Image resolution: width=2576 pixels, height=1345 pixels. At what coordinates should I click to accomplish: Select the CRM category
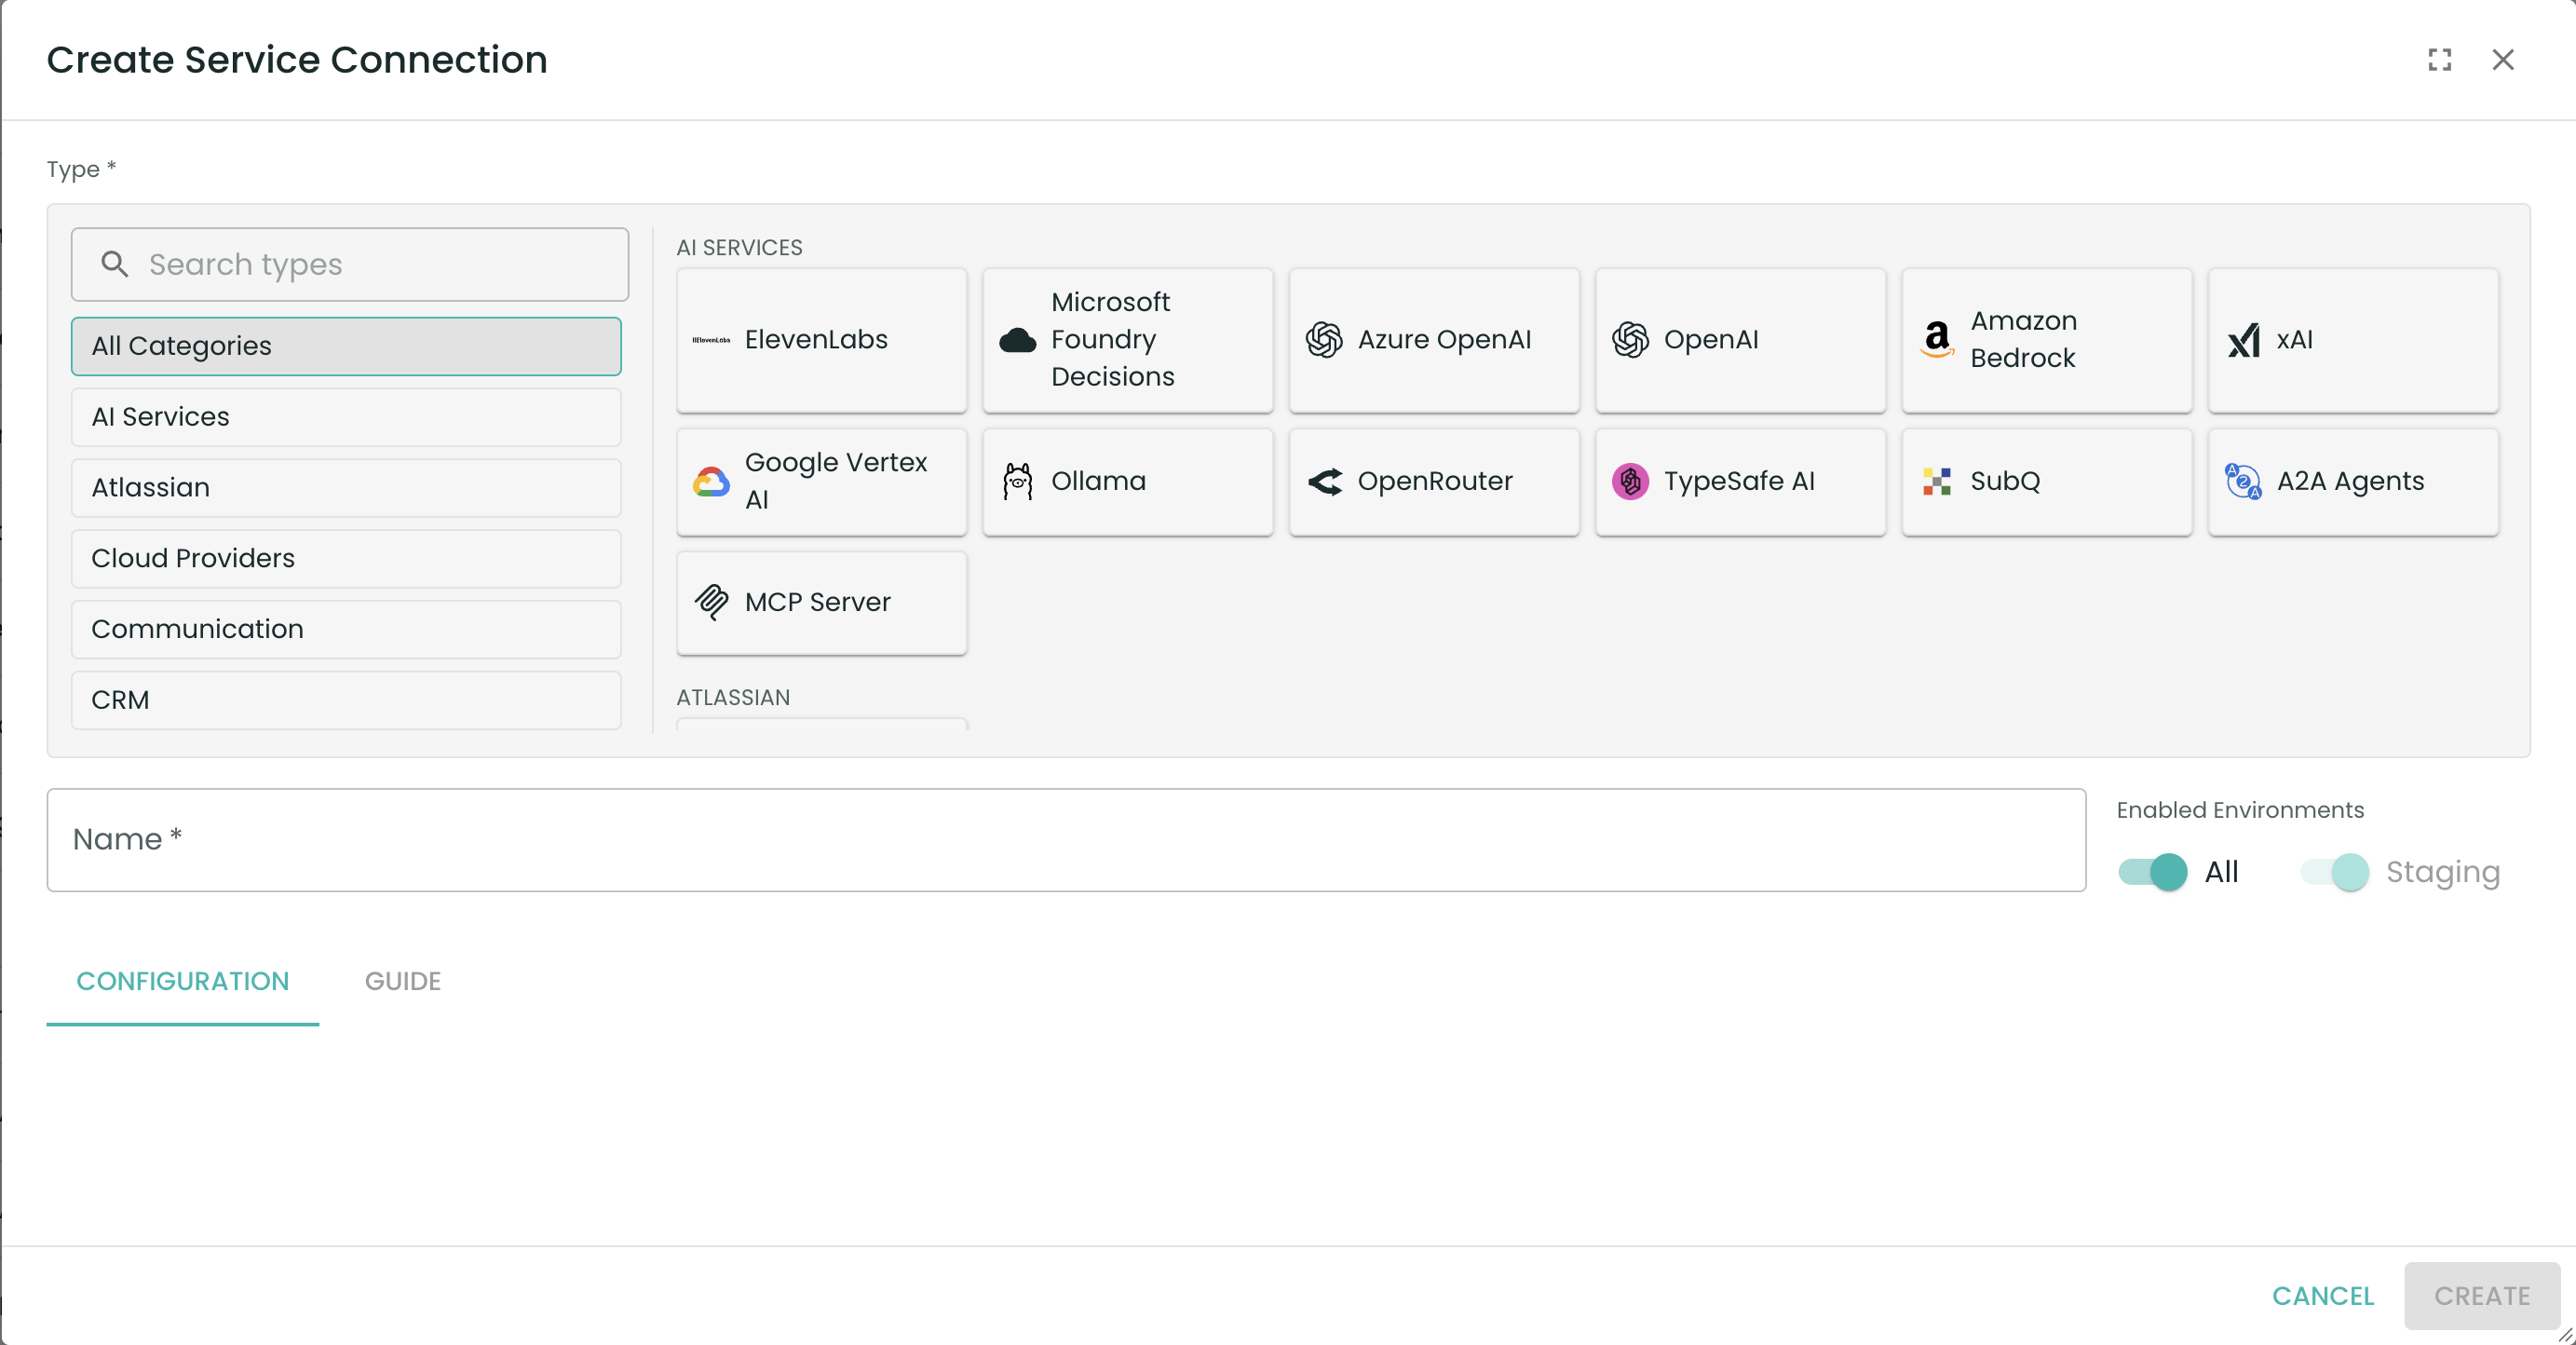point(346,700)
